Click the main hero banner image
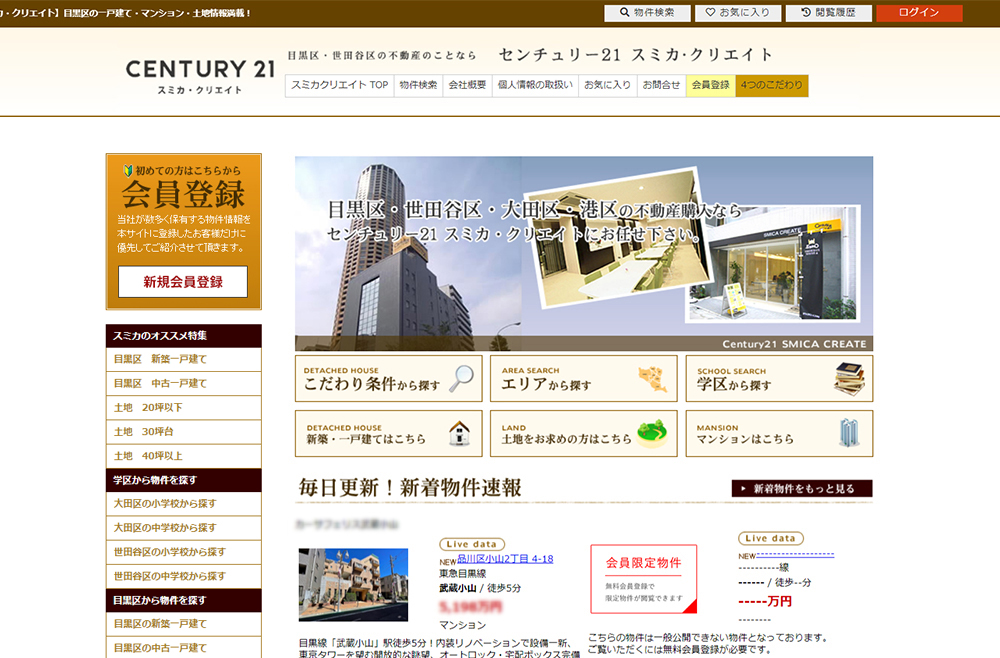The image size is (1000, 658). [x=584, y=254]
